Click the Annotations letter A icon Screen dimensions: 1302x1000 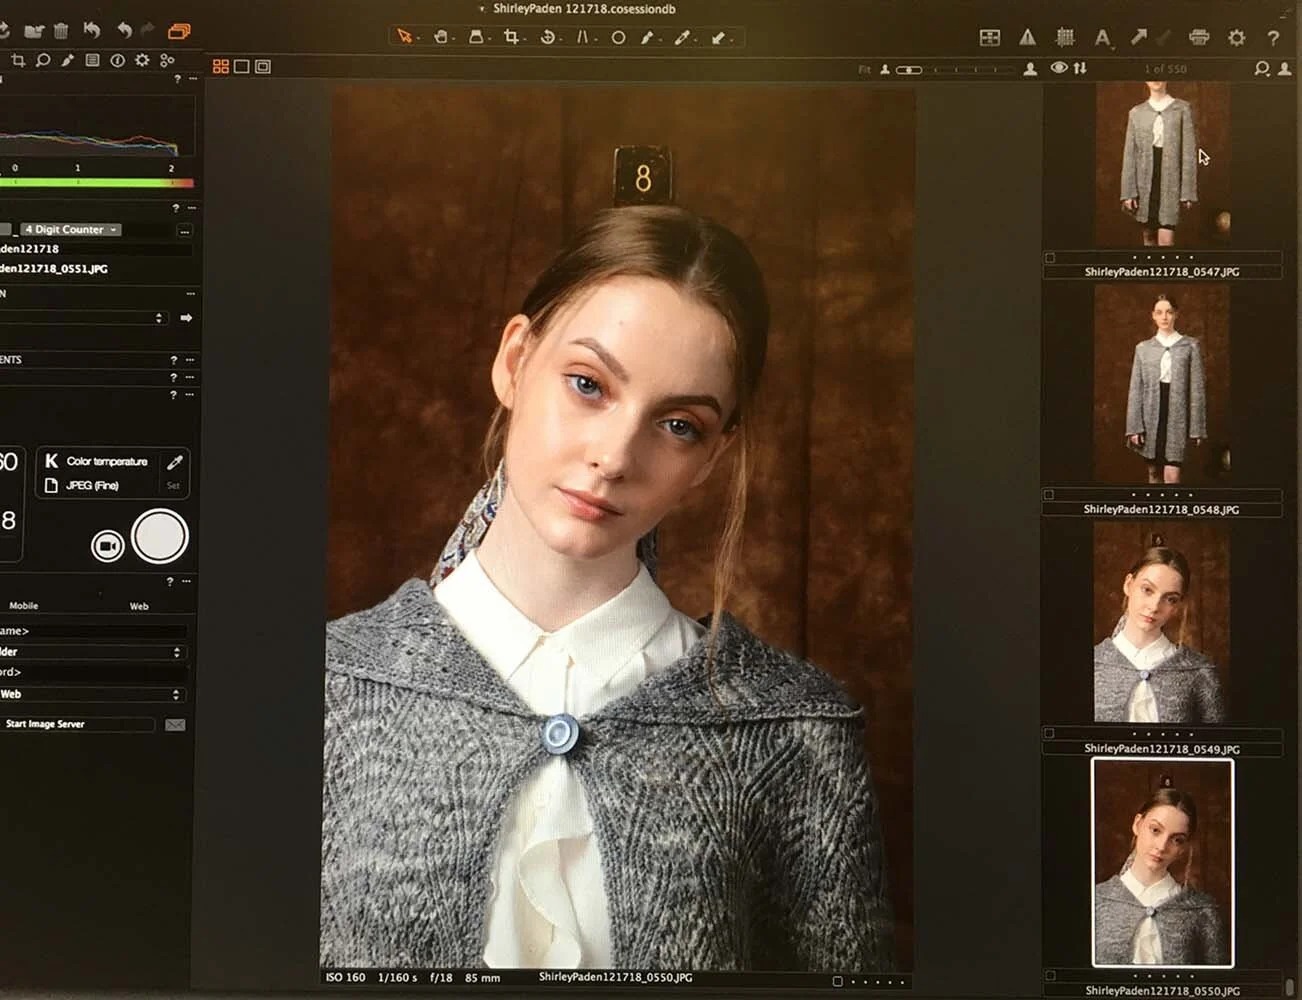[1101, 37]
